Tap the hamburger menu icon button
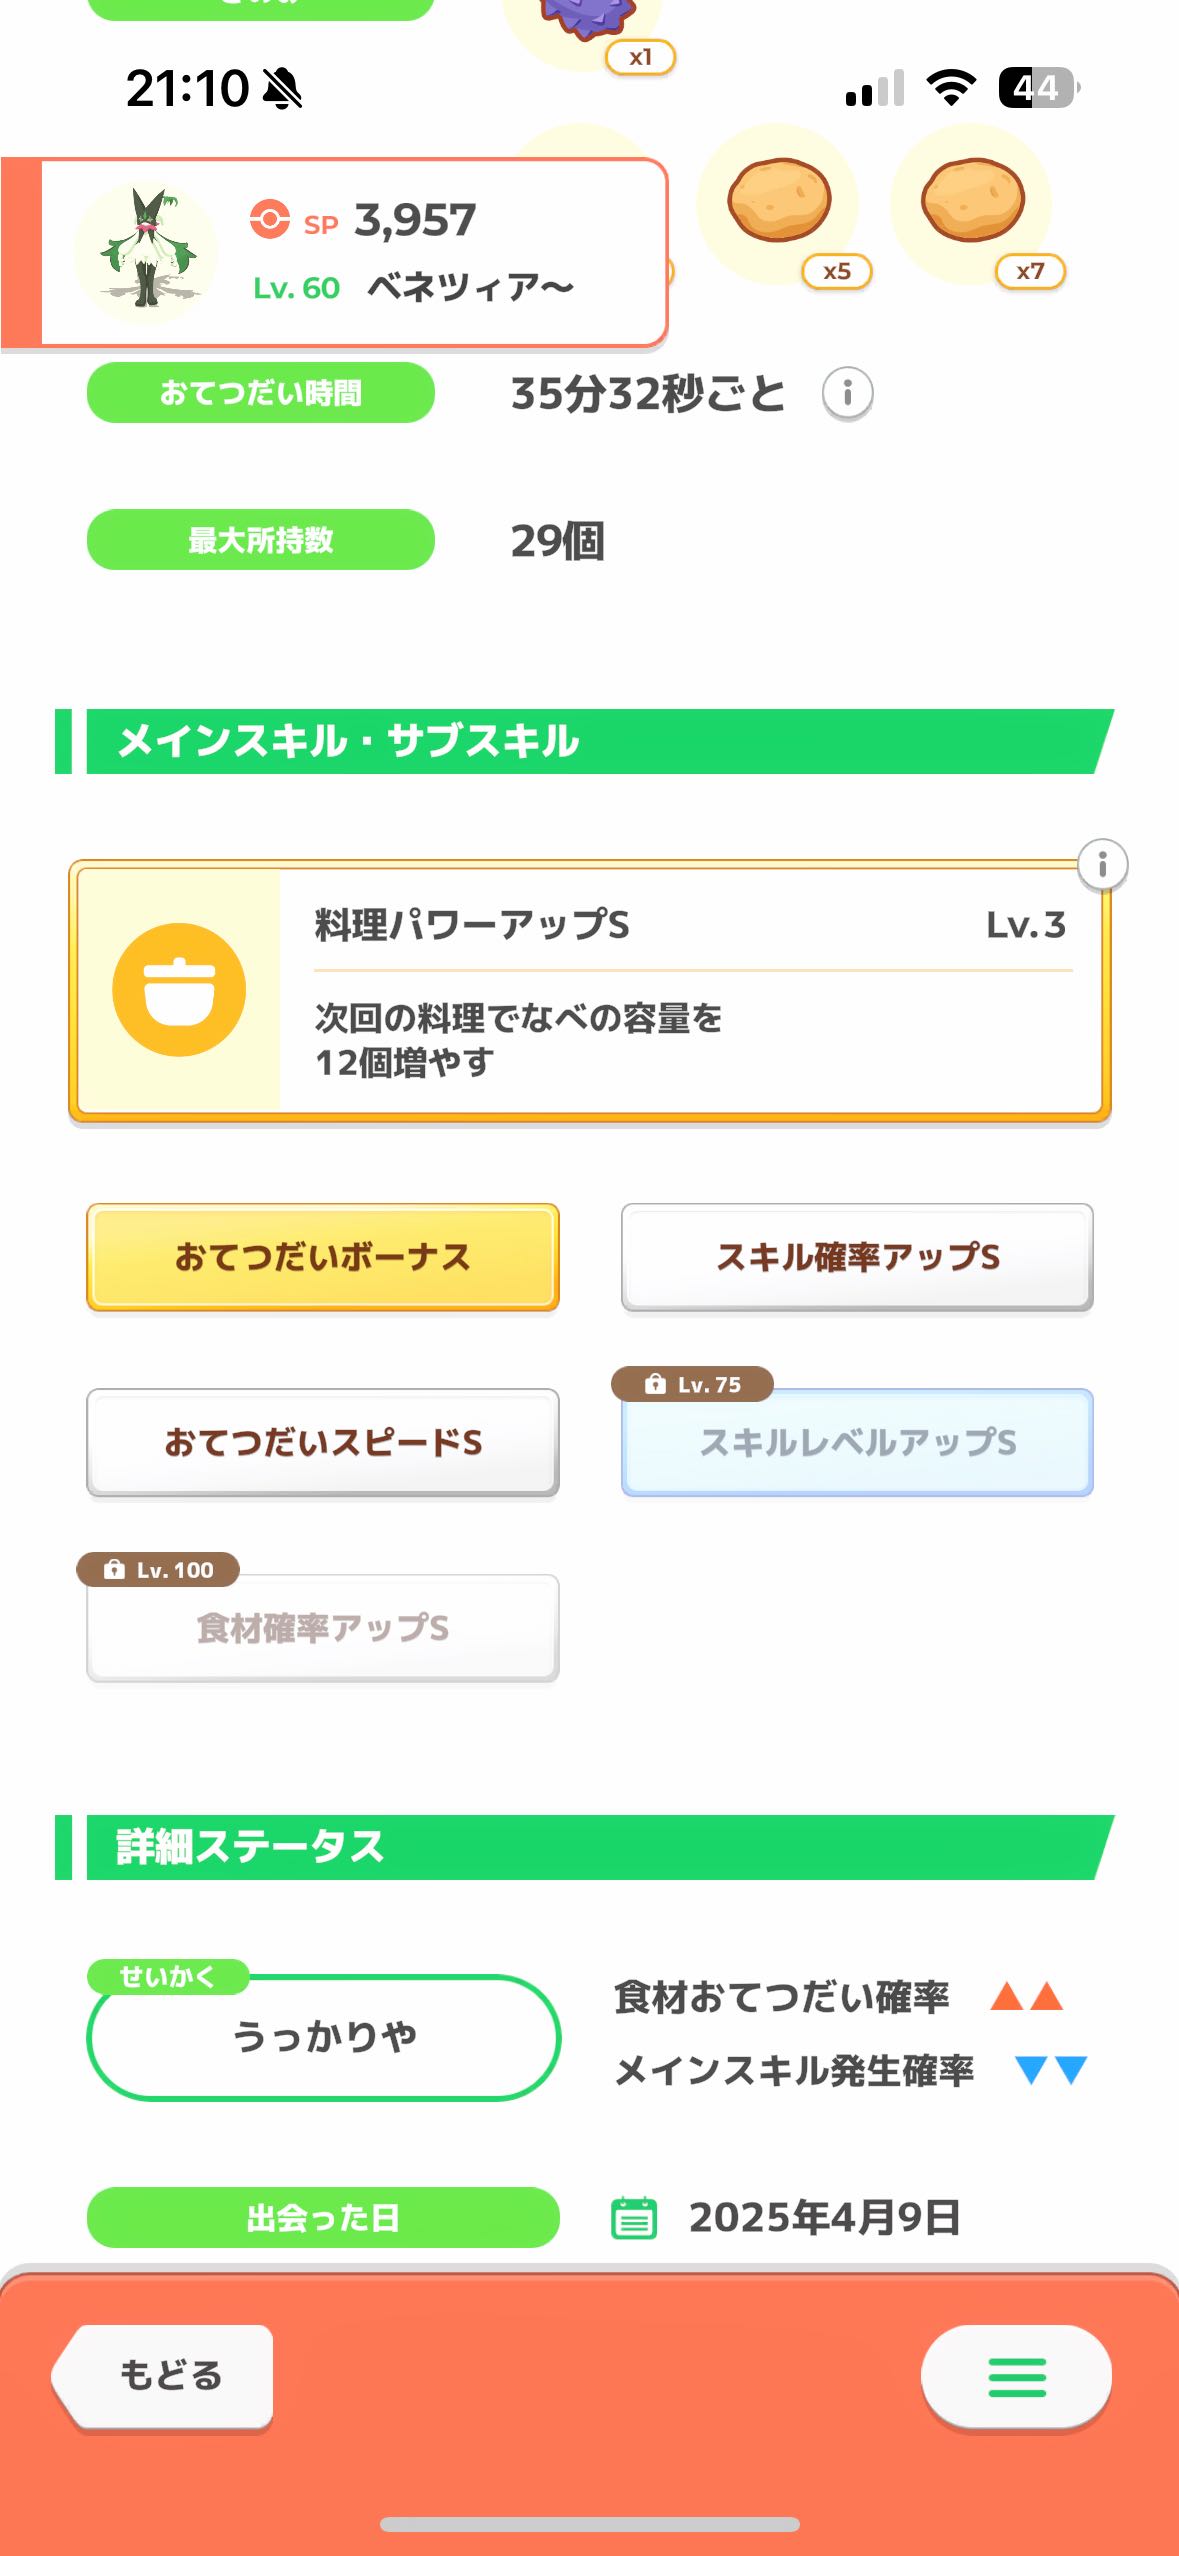Viewport: 1179px width, 2556px height. point(1016,2376)
